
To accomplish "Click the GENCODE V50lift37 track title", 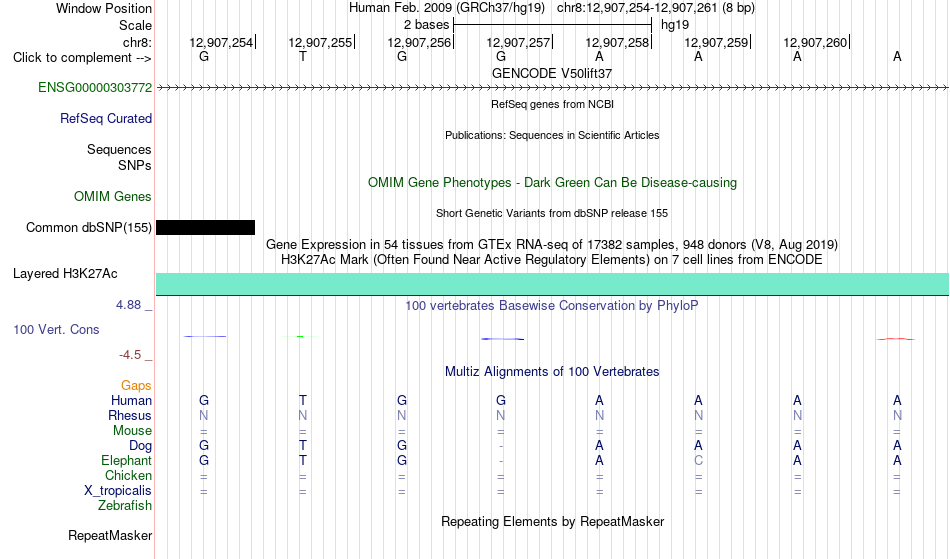I will 552,73.
